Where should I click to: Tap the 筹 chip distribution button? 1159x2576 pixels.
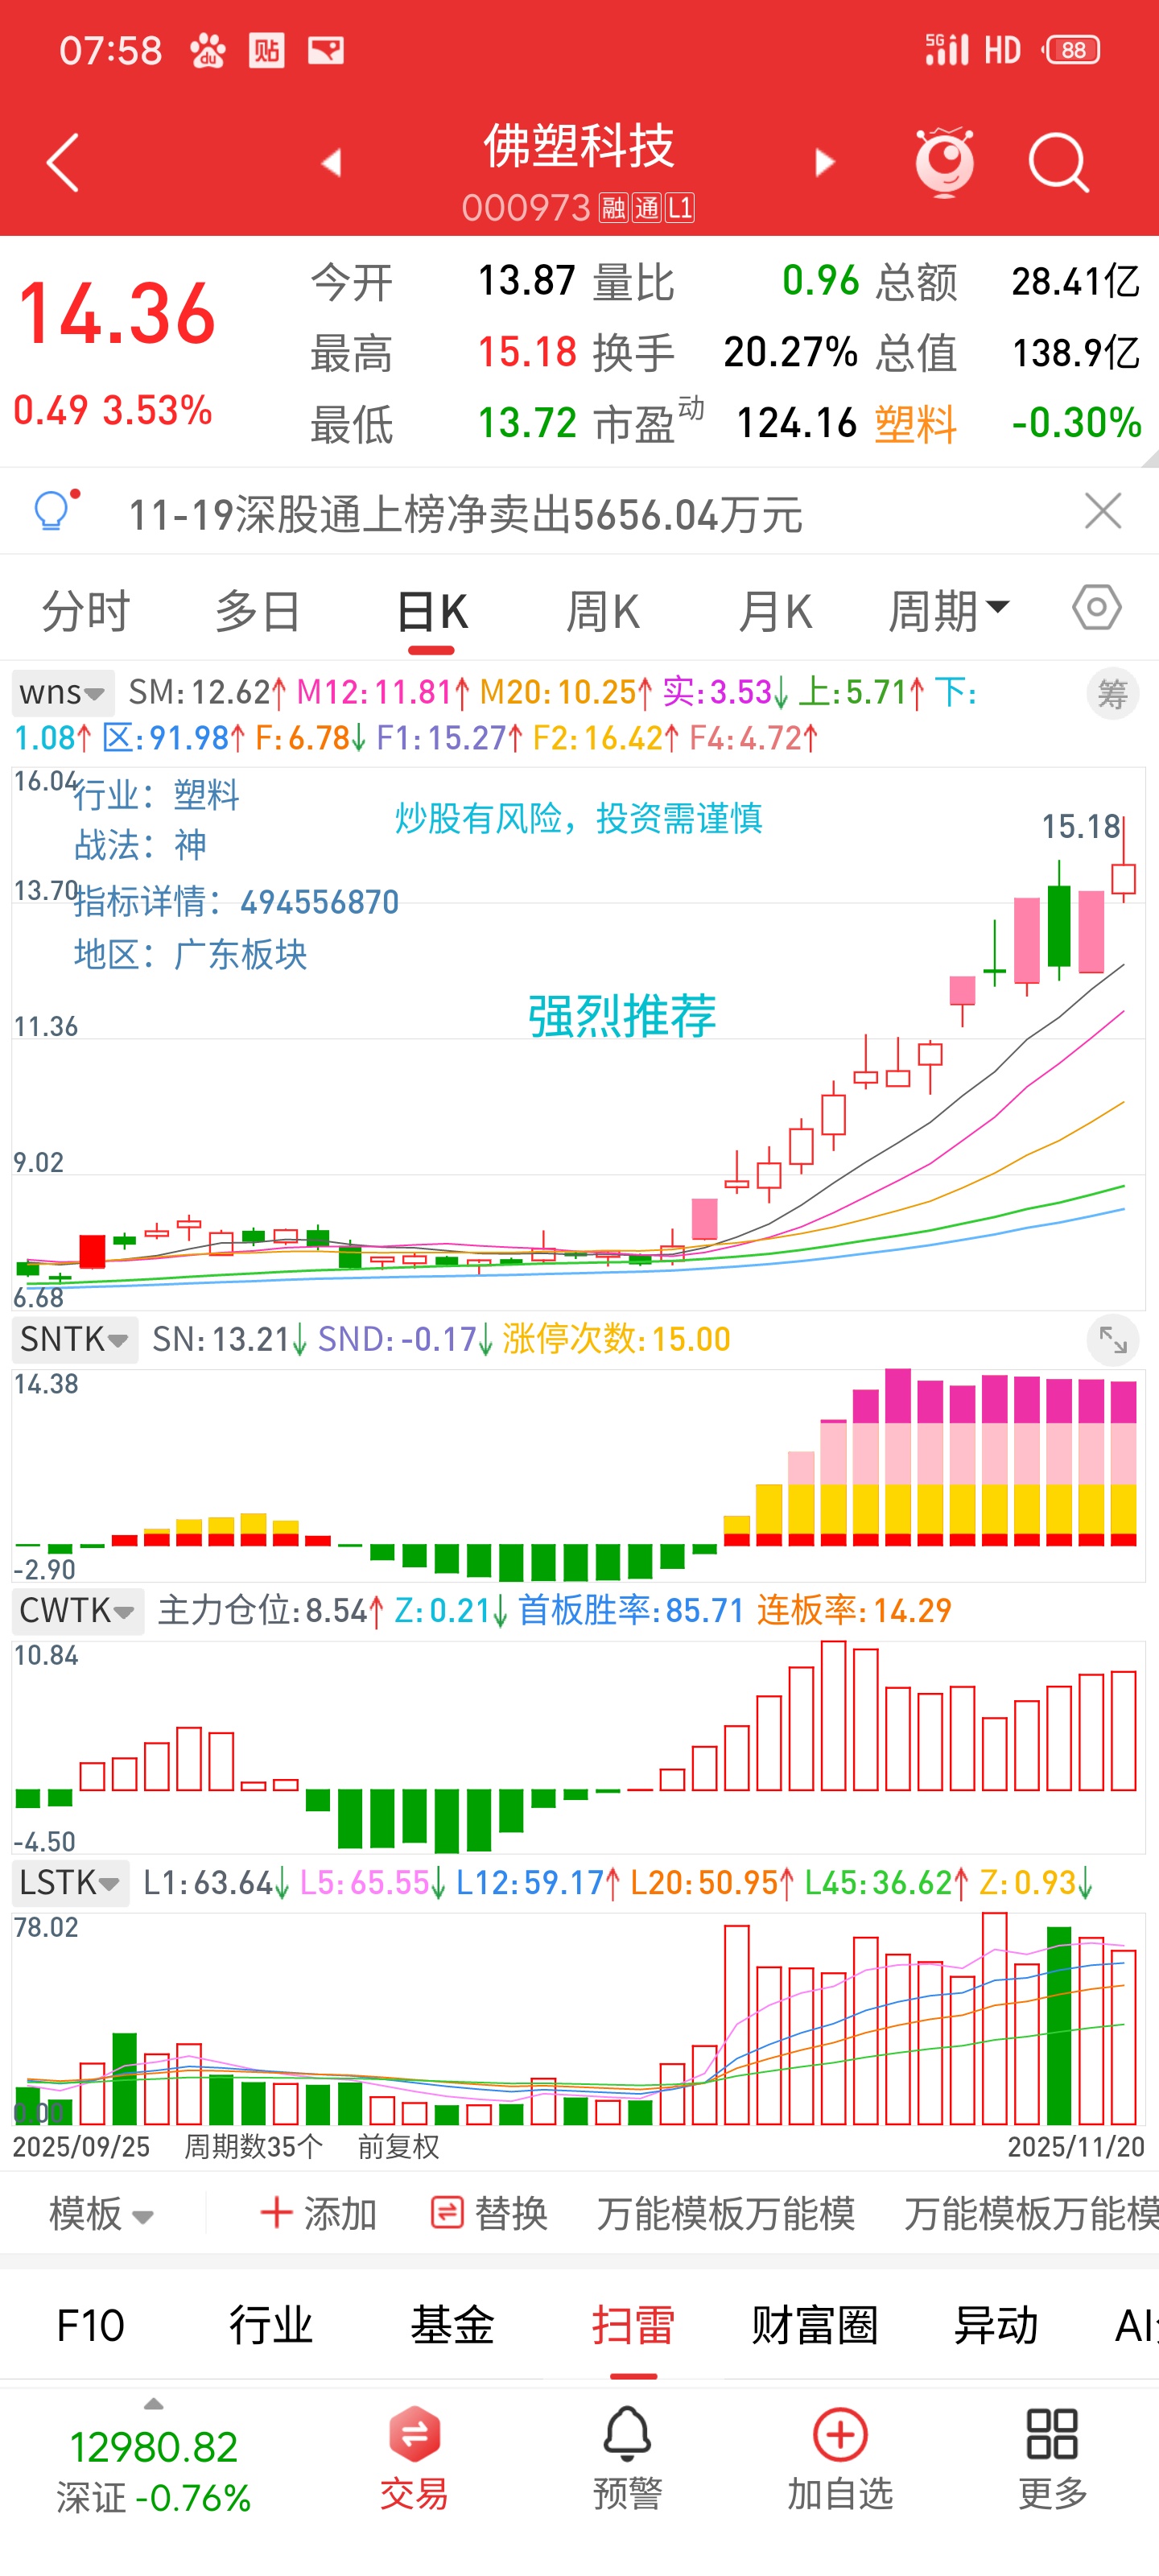1112,693
